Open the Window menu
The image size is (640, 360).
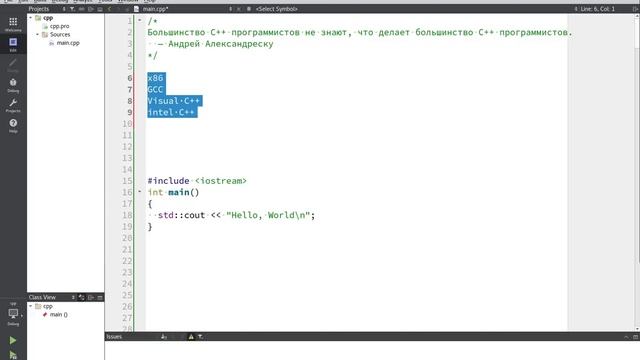(128, 1)
